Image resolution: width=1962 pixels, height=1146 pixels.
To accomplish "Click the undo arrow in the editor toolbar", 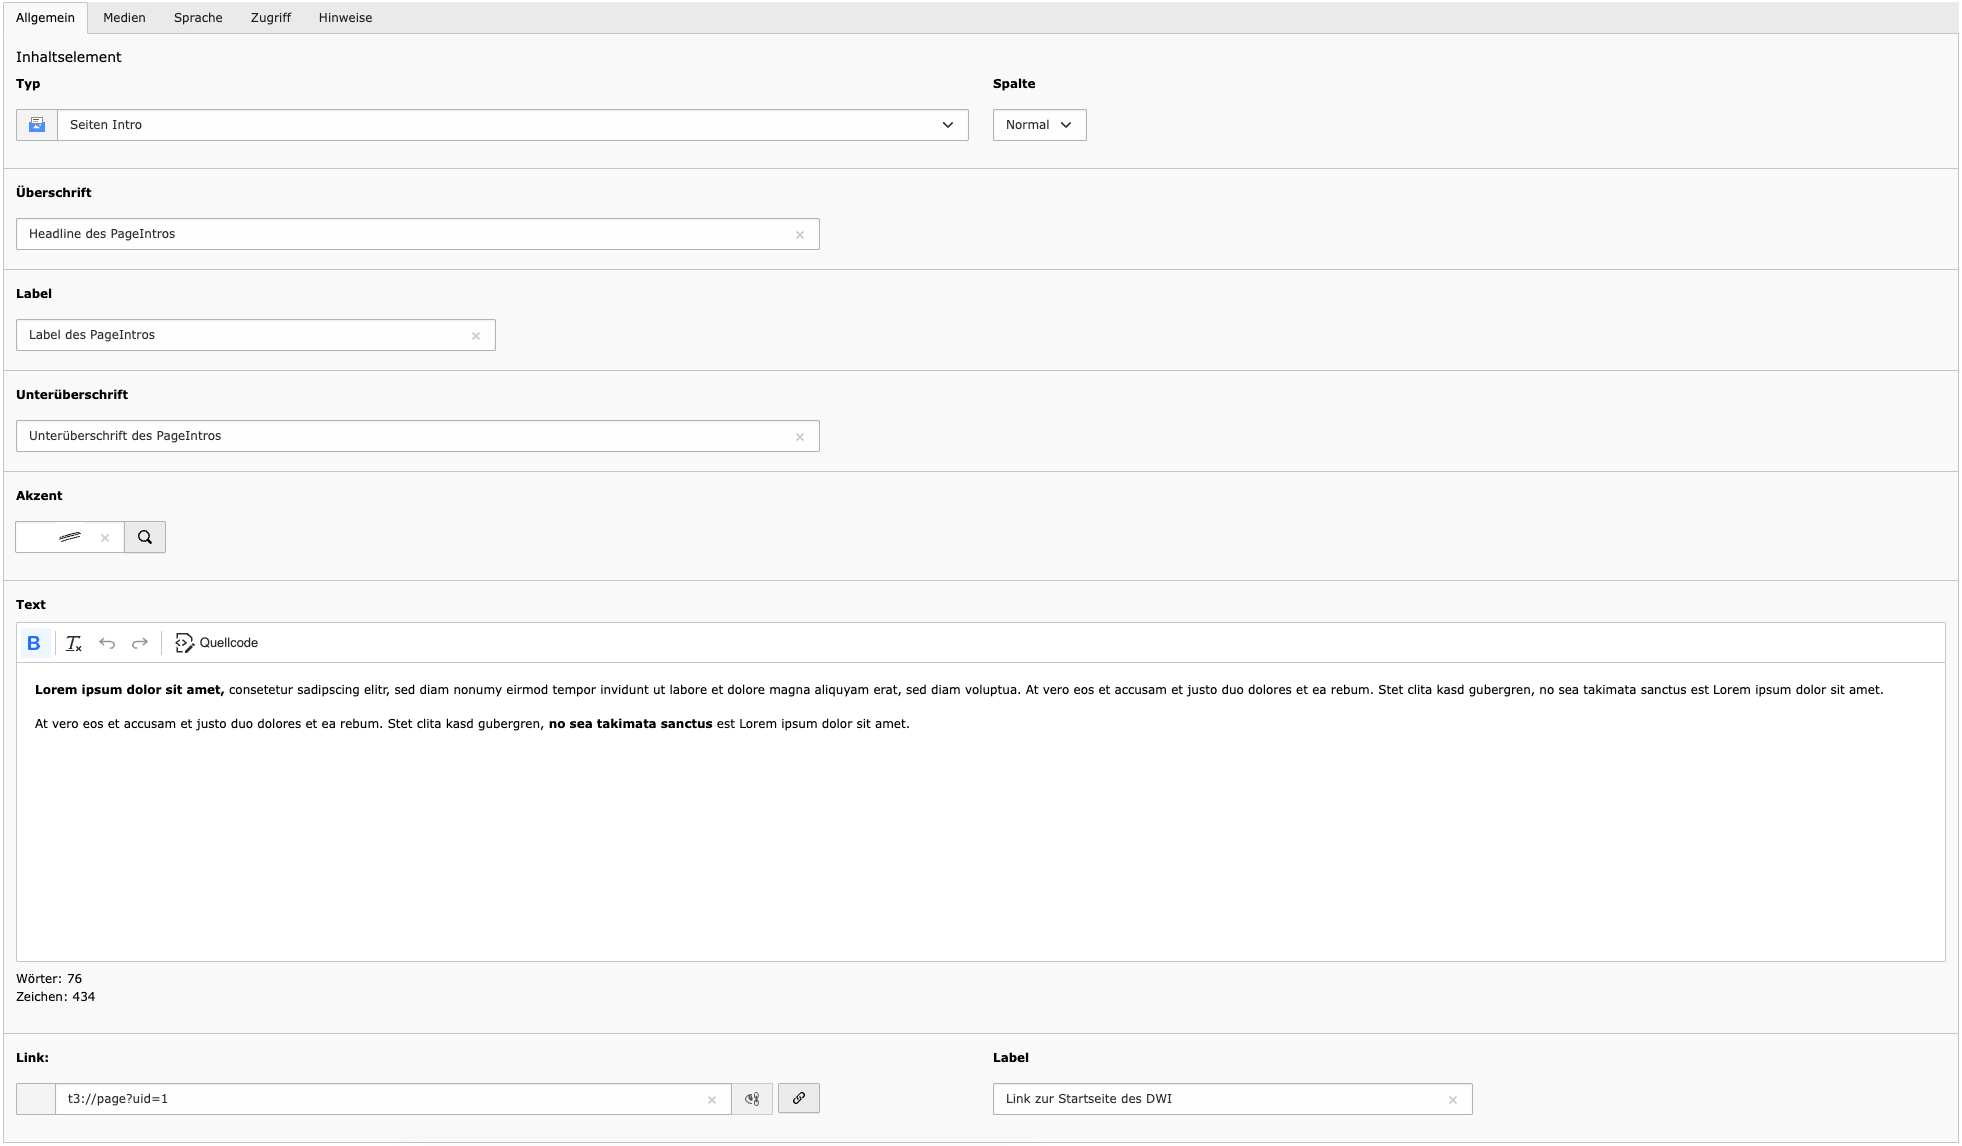I will coord(107,643).
